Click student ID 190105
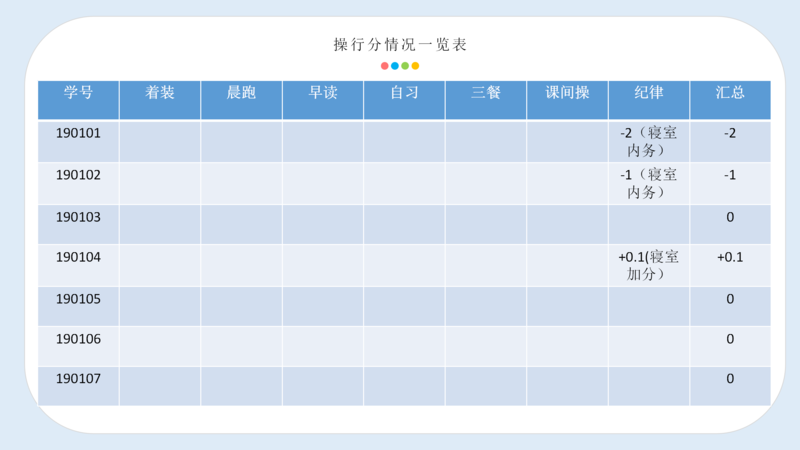 [x=78, y=299]
